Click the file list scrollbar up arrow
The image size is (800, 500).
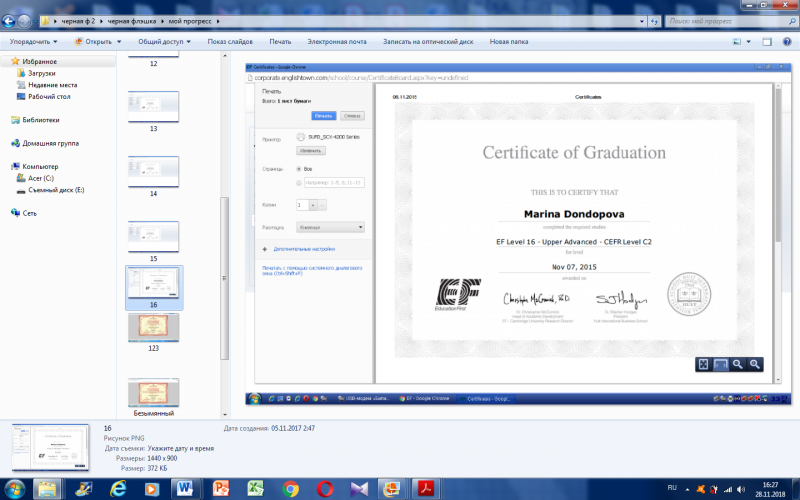(224, 56)
